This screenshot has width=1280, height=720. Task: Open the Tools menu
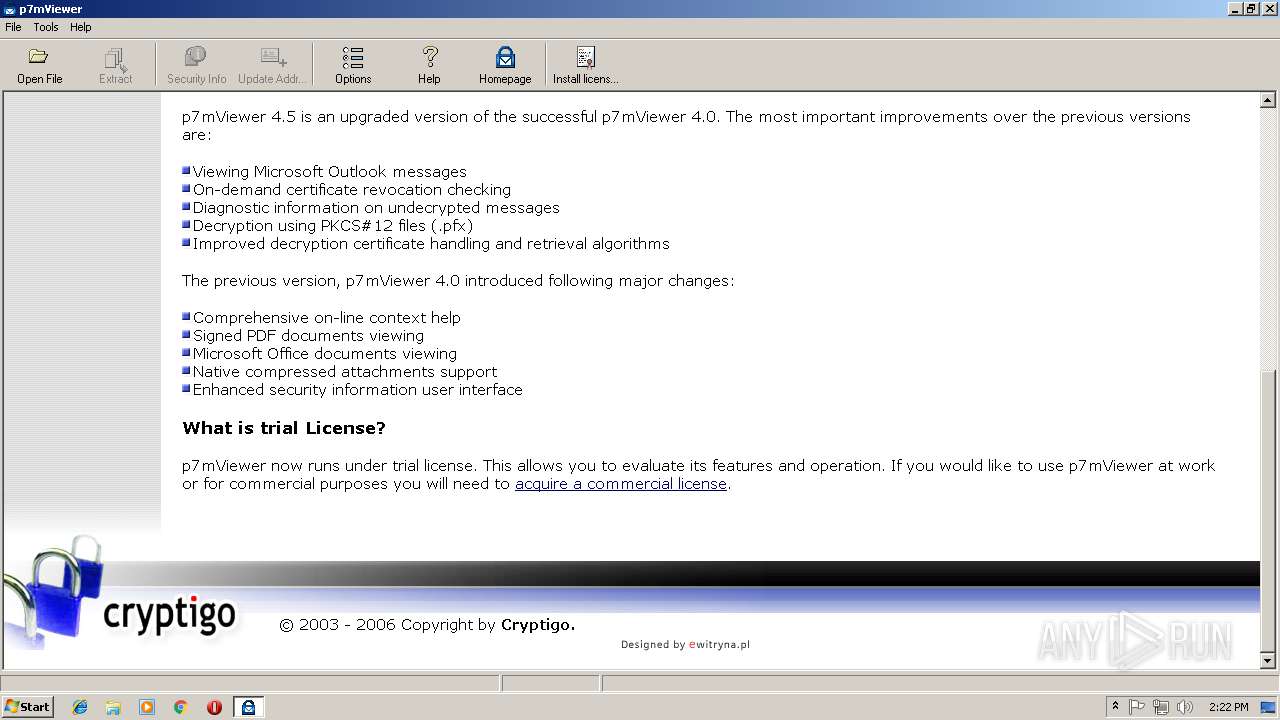click(46, 27)
